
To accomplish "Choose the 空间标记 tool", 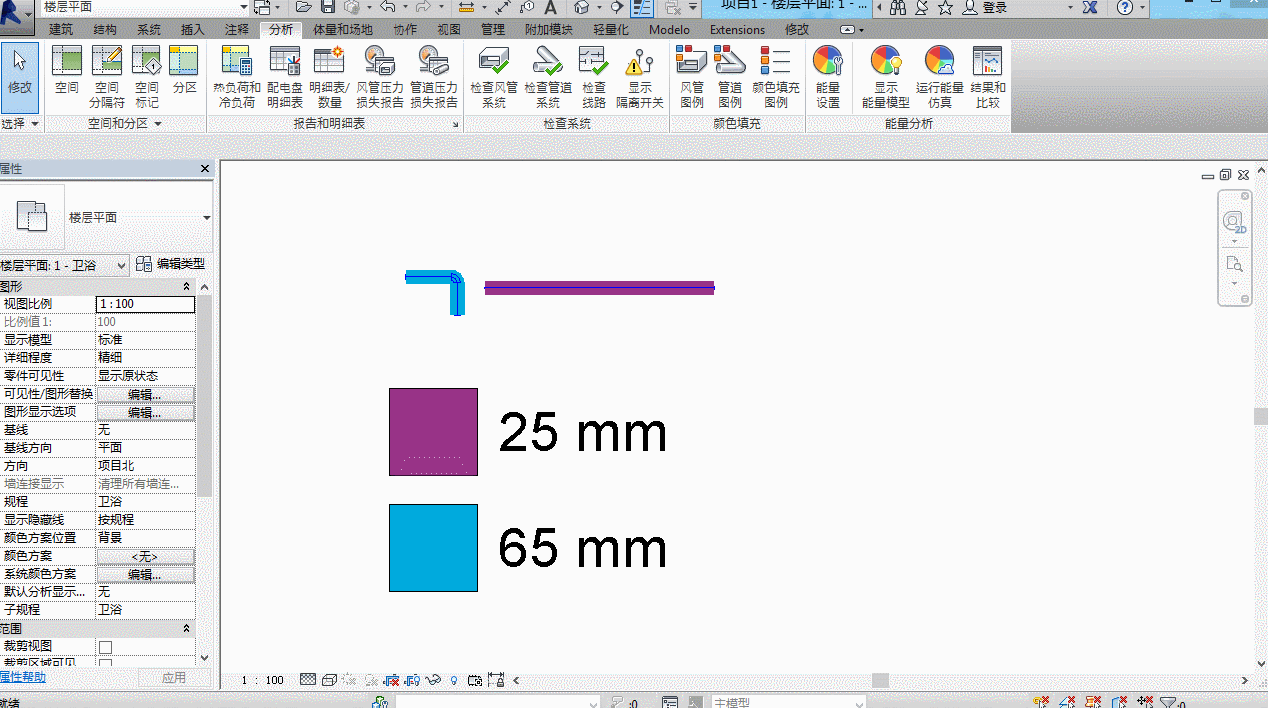I will point(147,76).
